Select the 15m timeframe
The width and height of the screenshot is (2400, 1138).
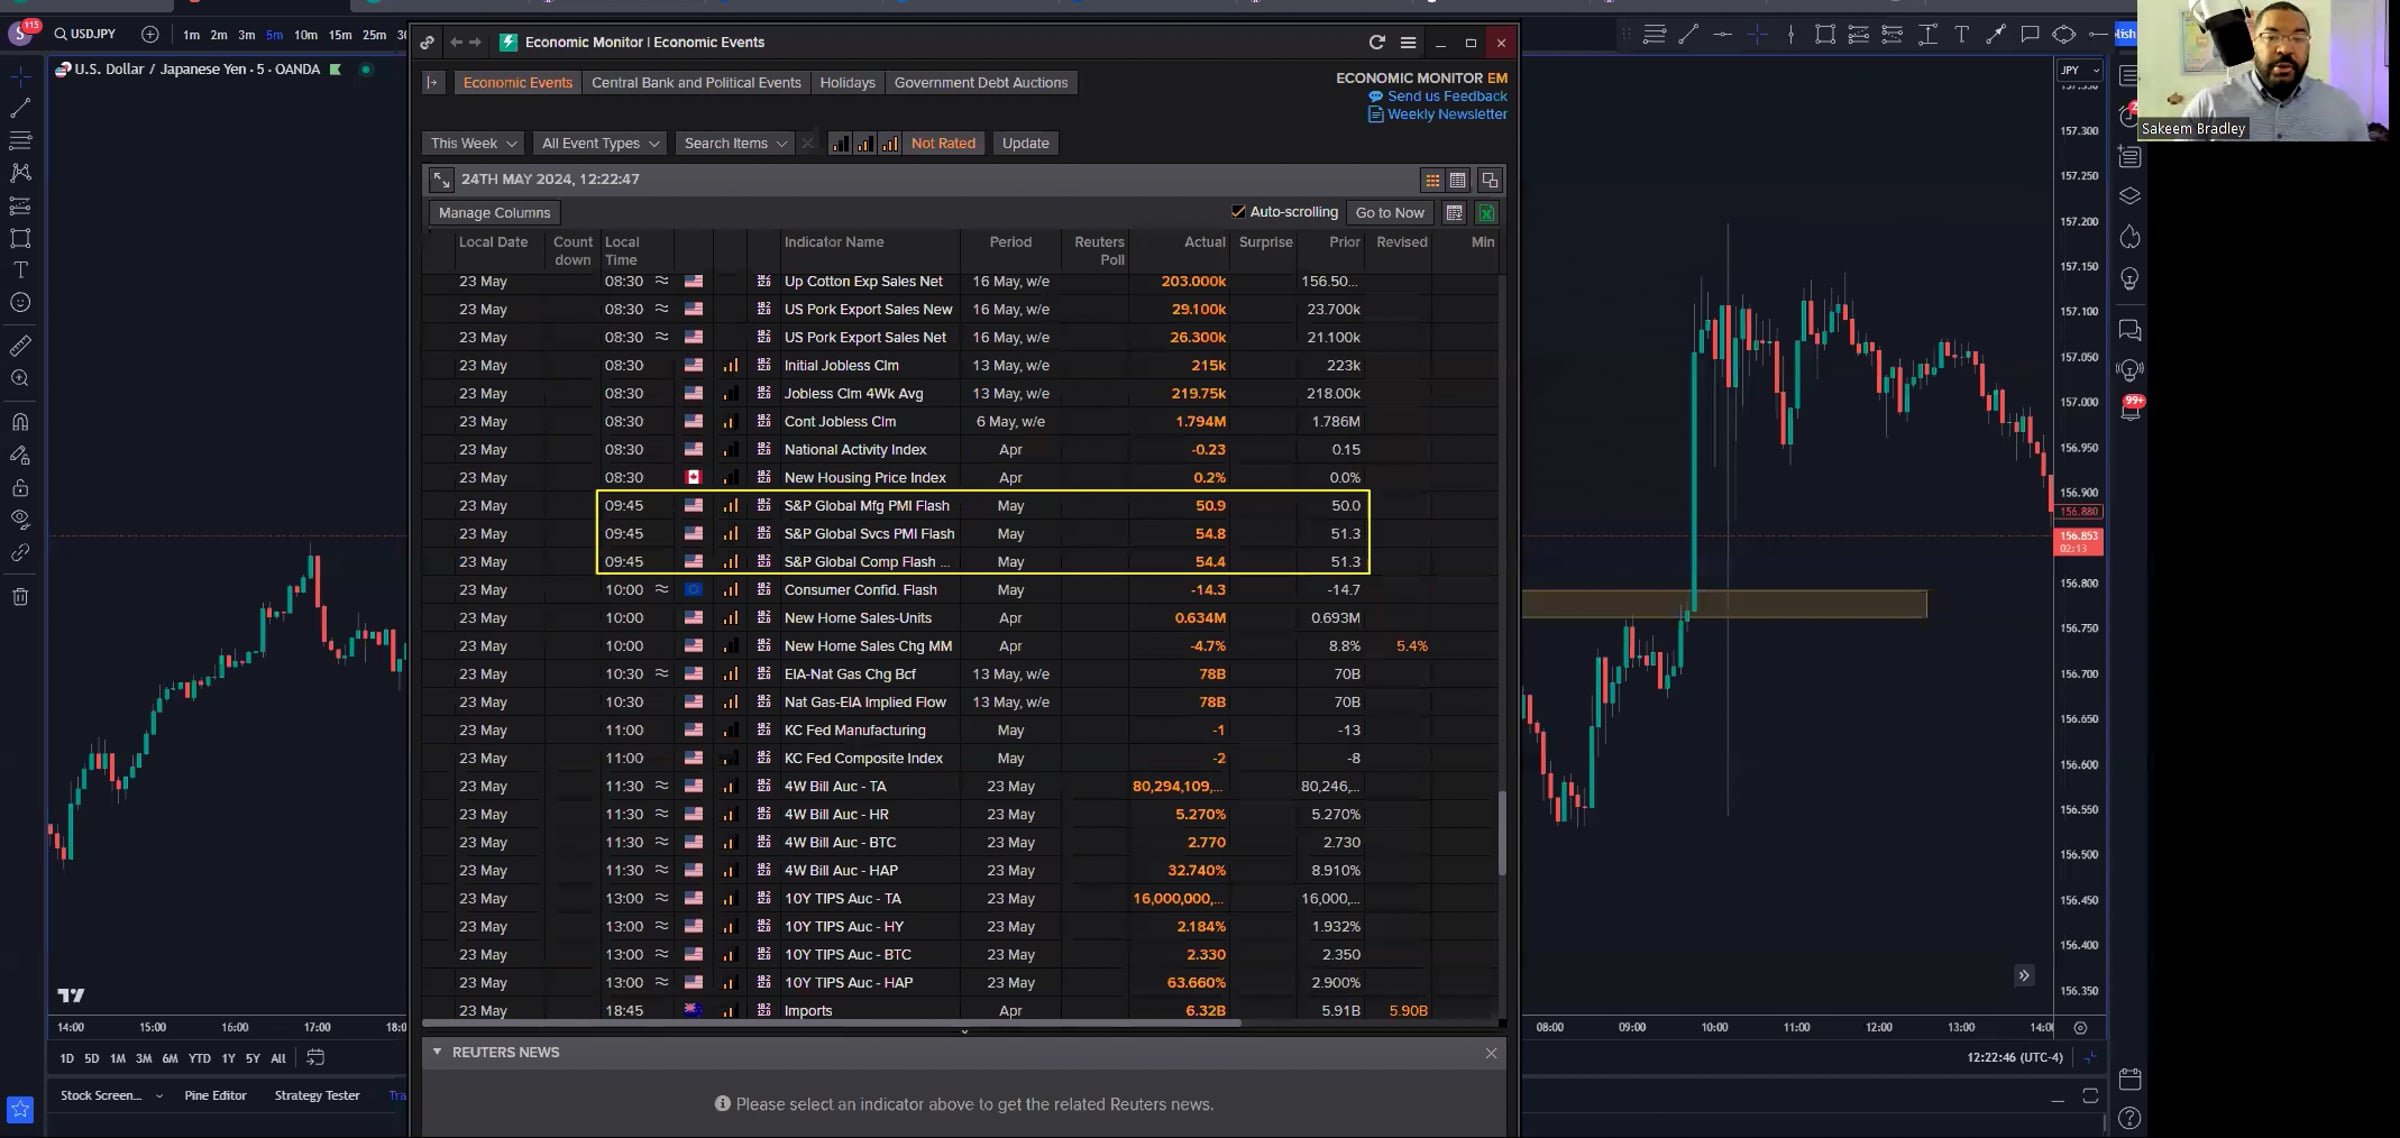tap(340, 34)
